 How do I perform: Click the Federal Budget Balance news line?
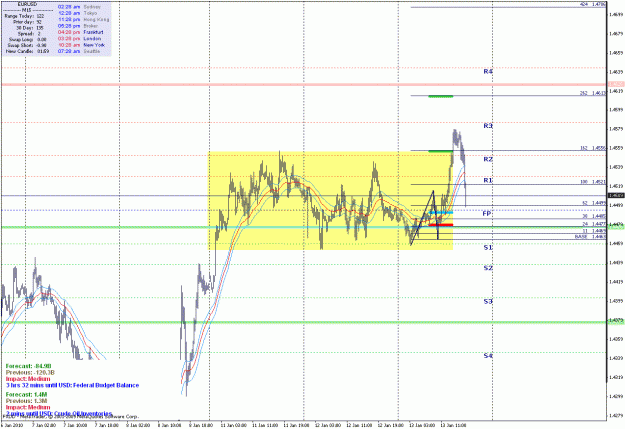pyautogui.click(x=73, y=385)
